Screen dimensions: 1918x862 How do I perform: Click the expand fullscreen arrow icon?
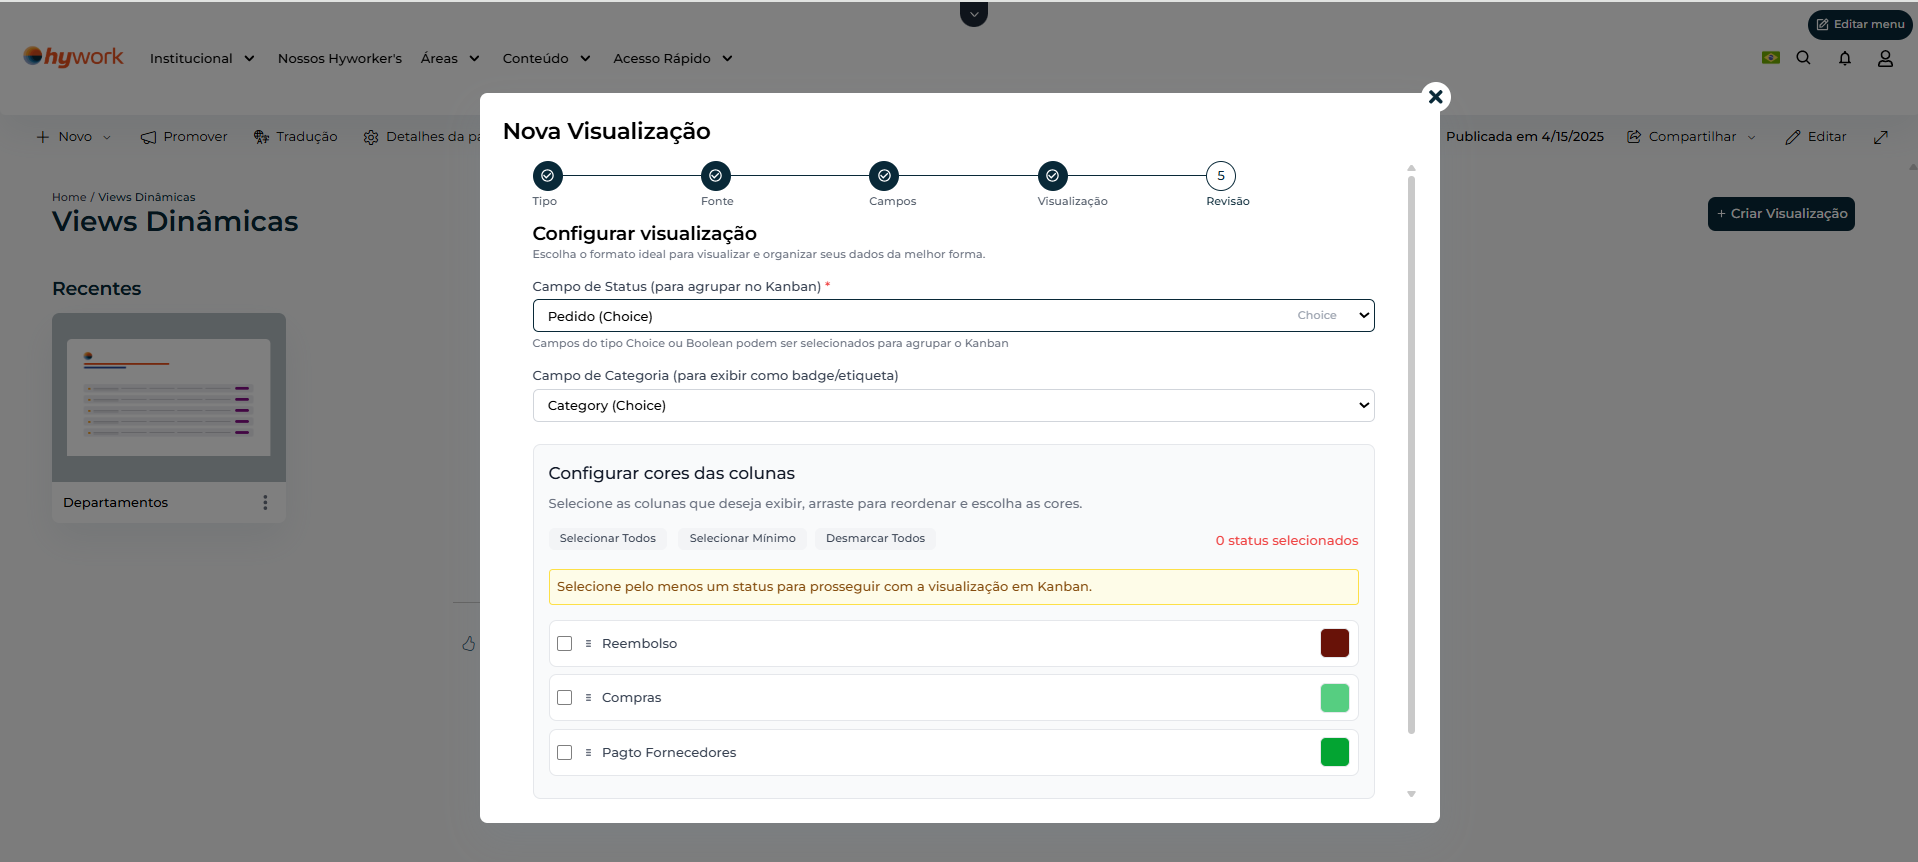(x=1880, y=137)
